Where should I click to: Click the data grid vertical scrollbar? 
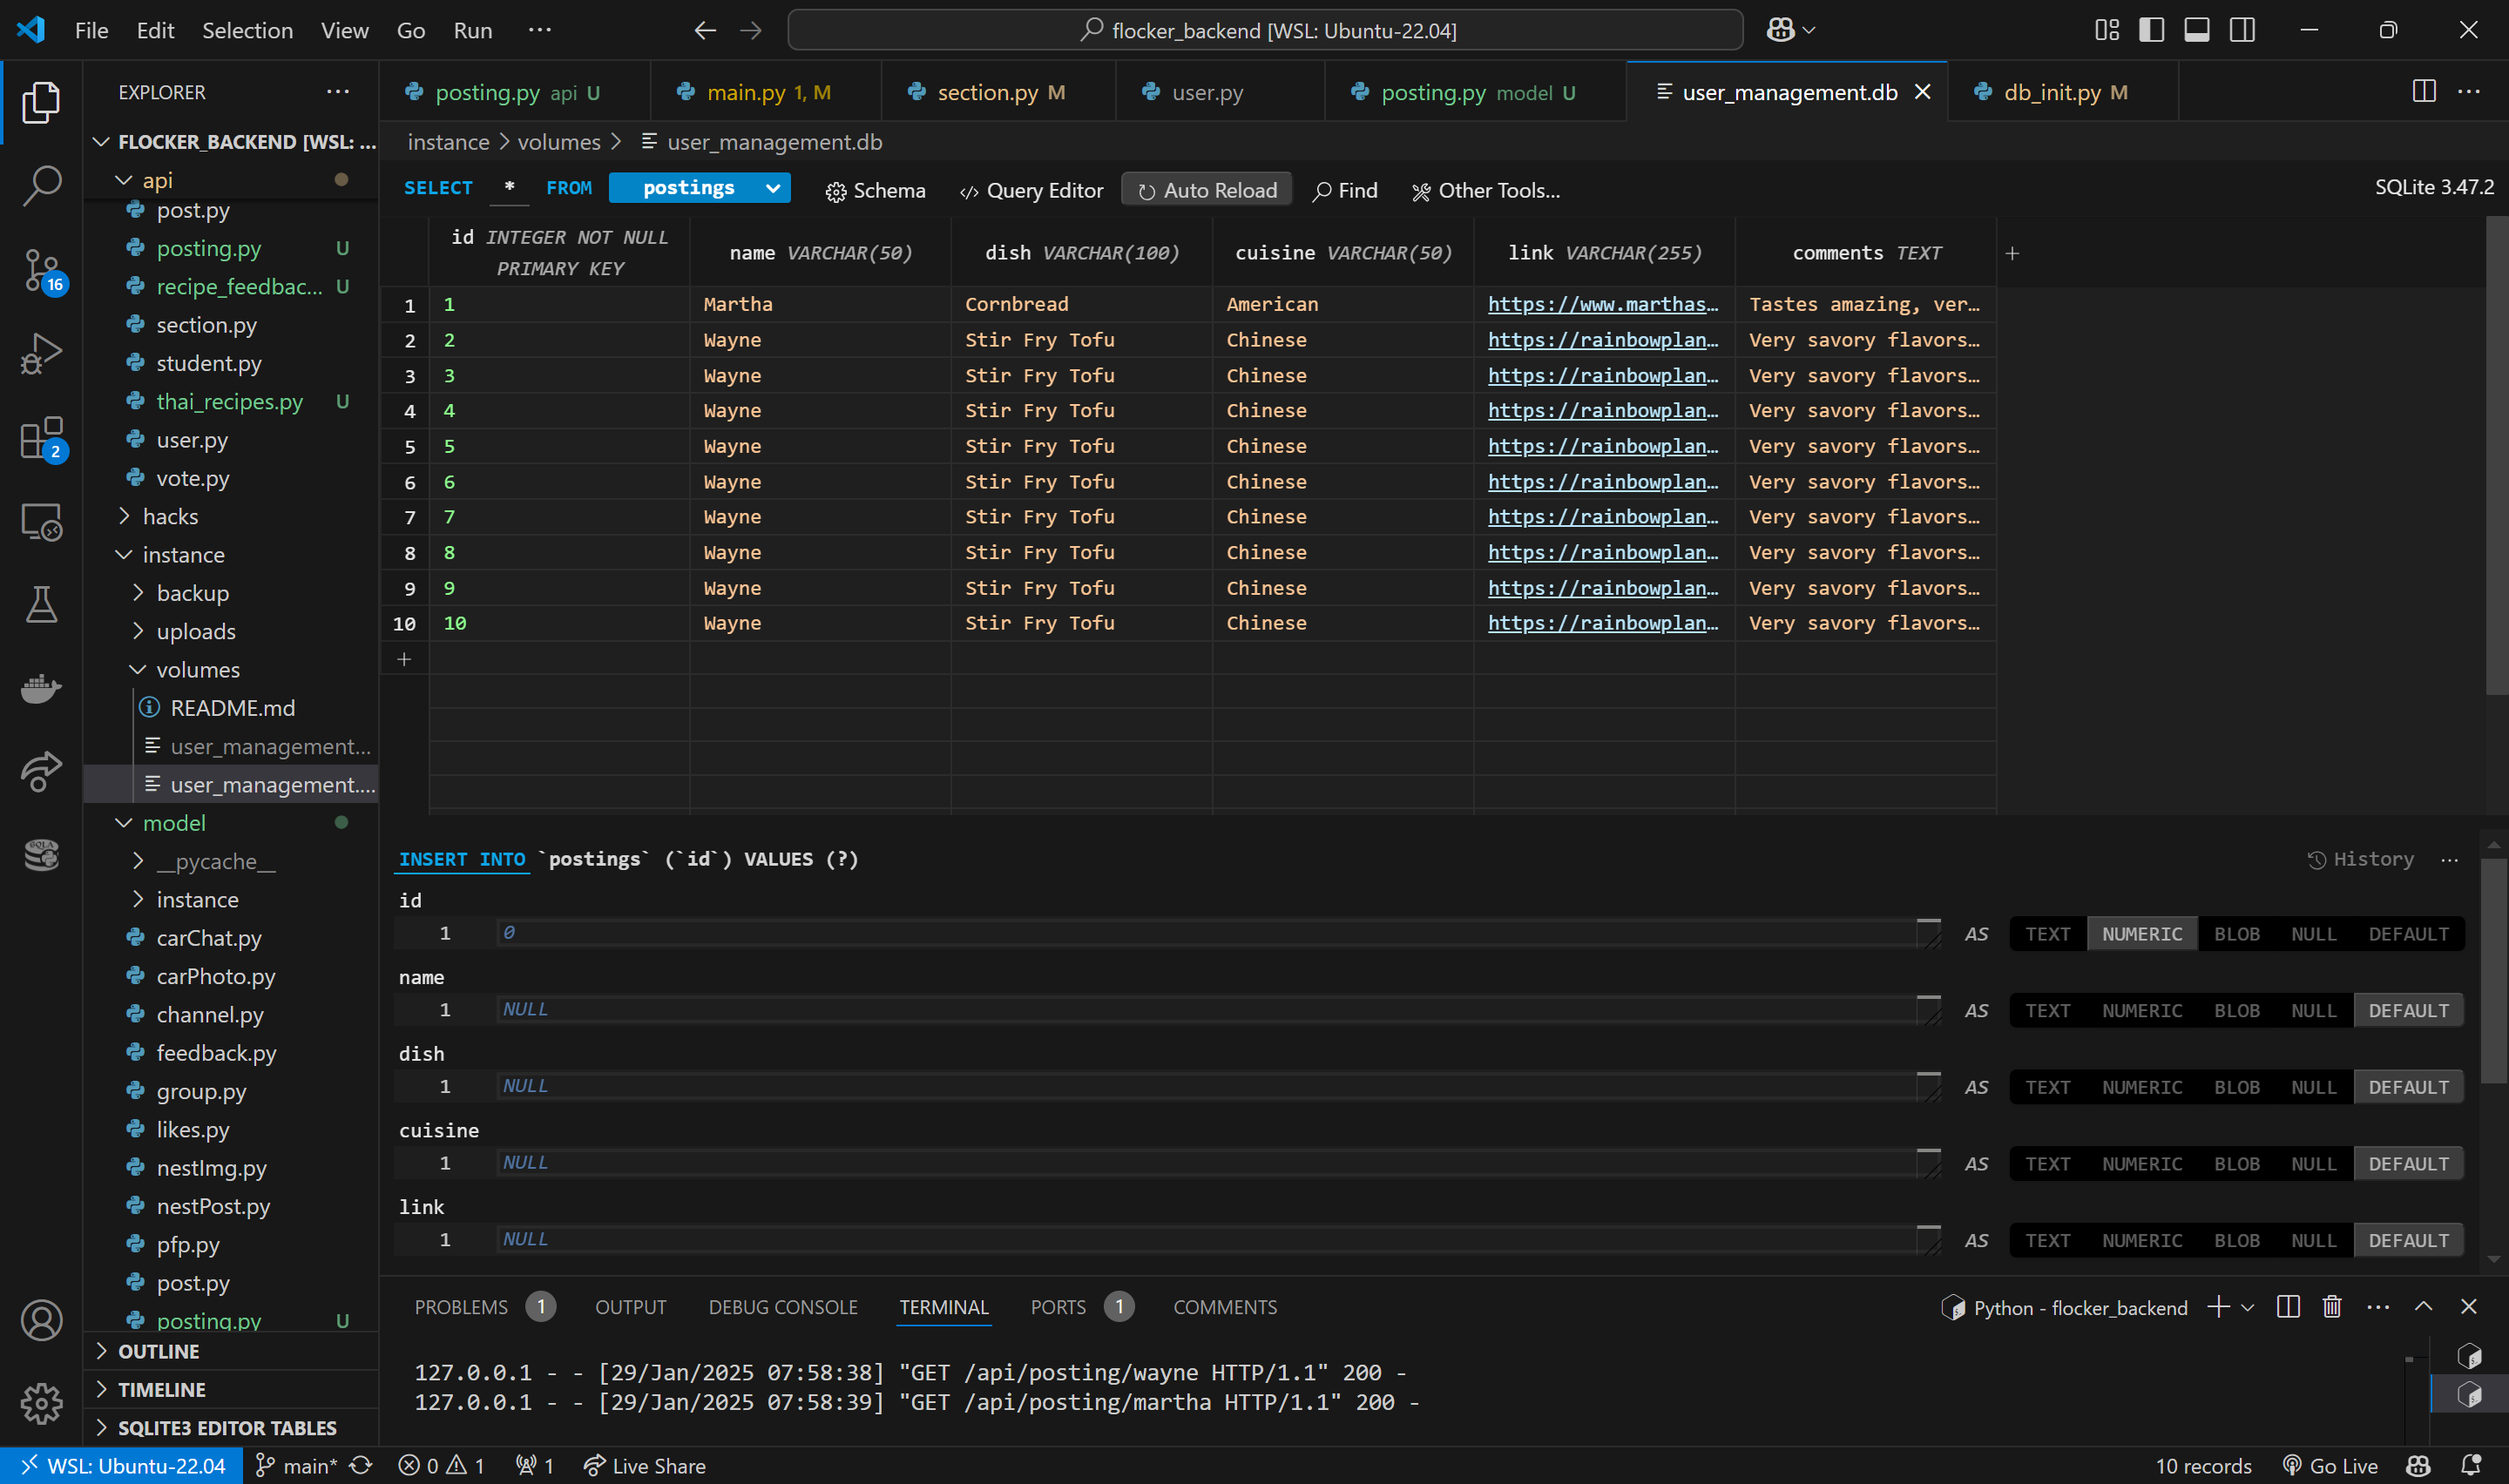(2496, 455)
